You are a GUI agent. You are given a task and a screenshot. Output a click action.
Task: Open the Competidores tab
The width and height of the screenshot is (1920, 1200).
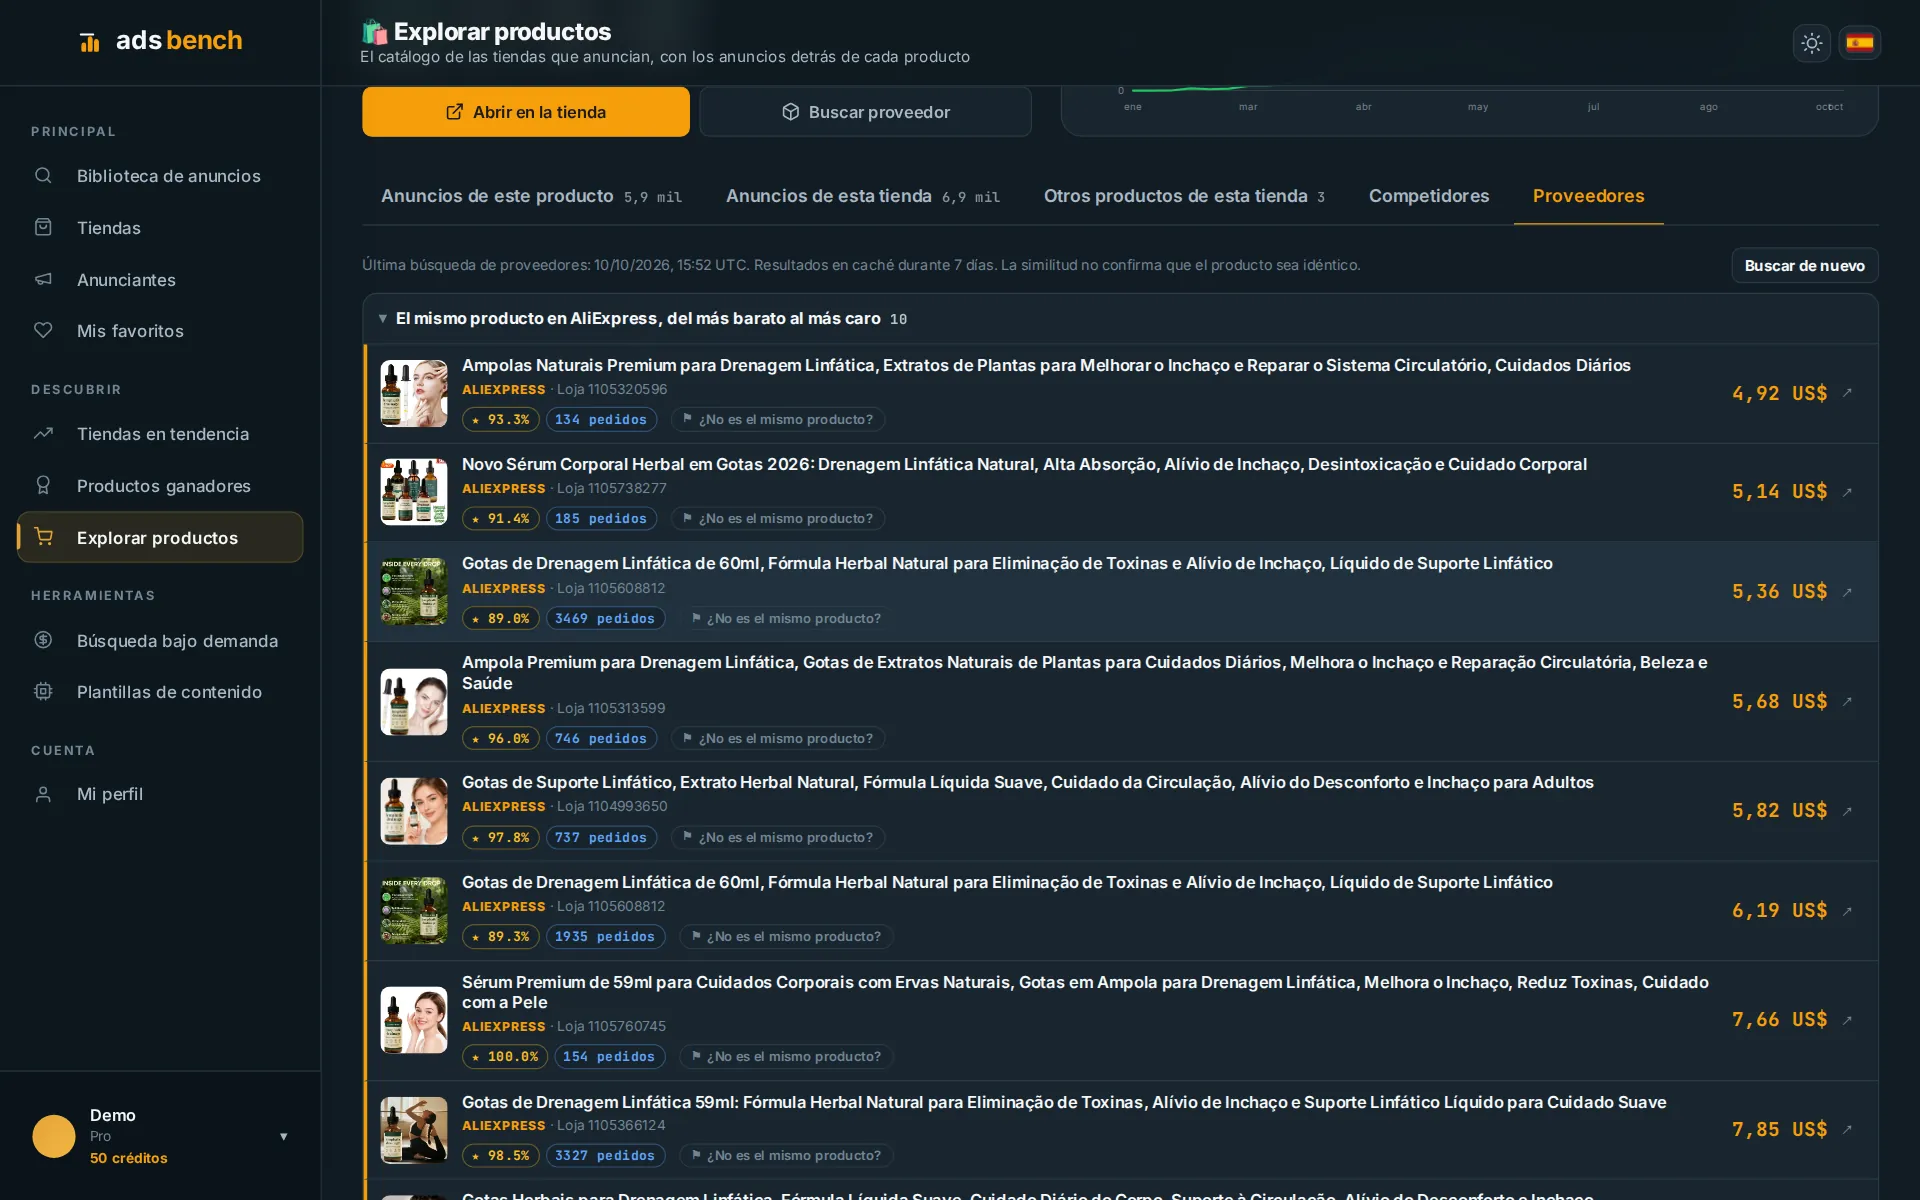1429,196
